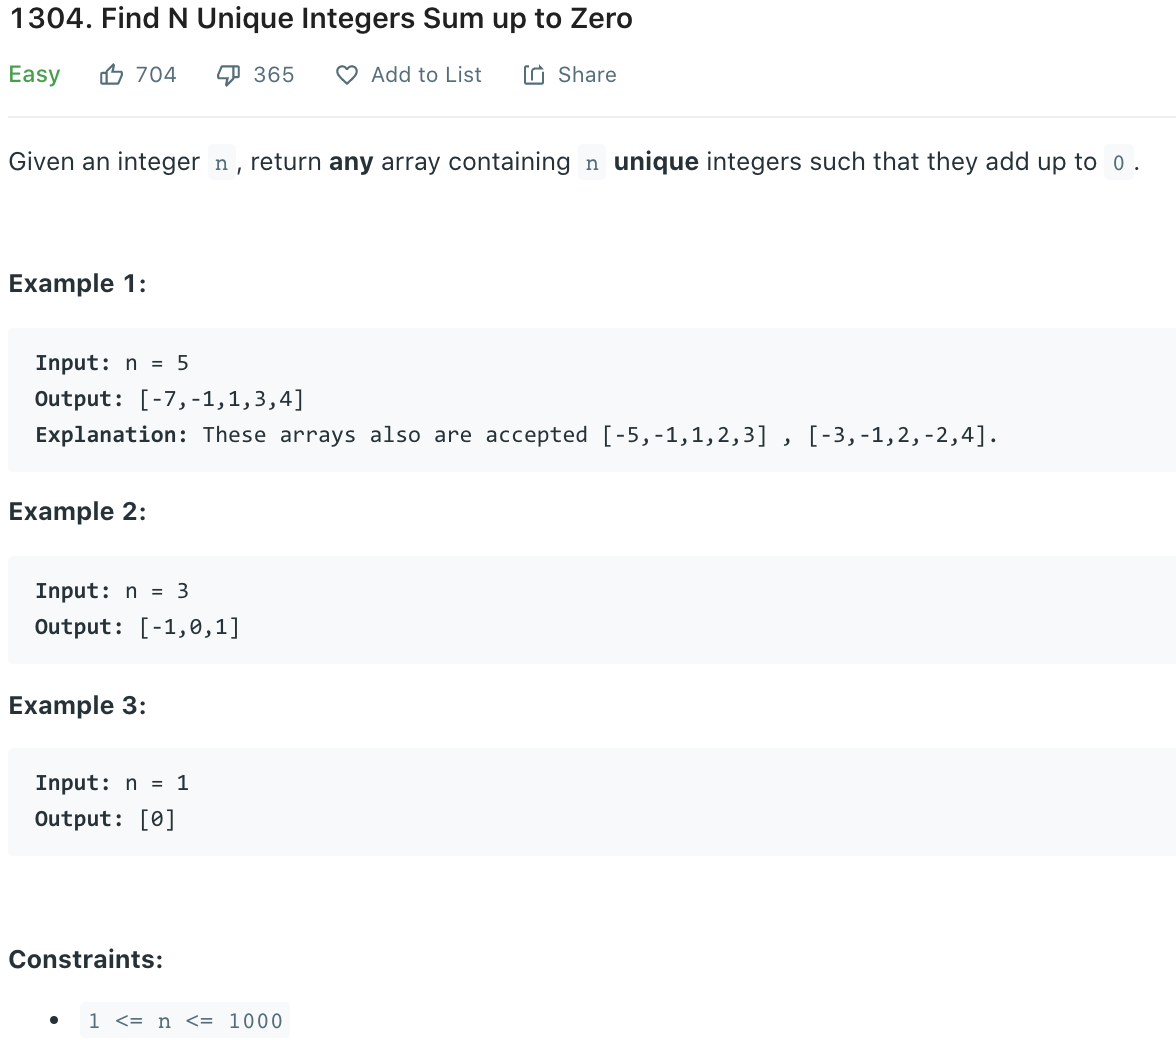Click the upvote count 704

(x=158, y=74)
